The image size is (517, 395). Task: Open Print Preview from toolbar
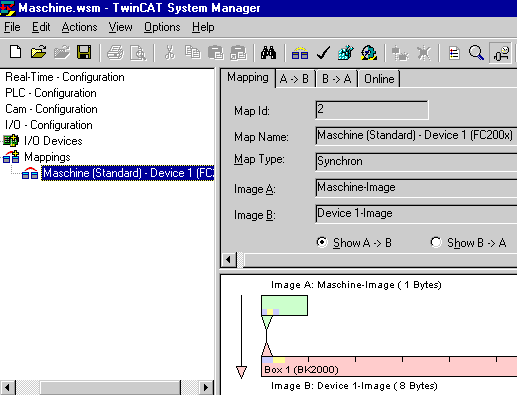coord(138,53)
